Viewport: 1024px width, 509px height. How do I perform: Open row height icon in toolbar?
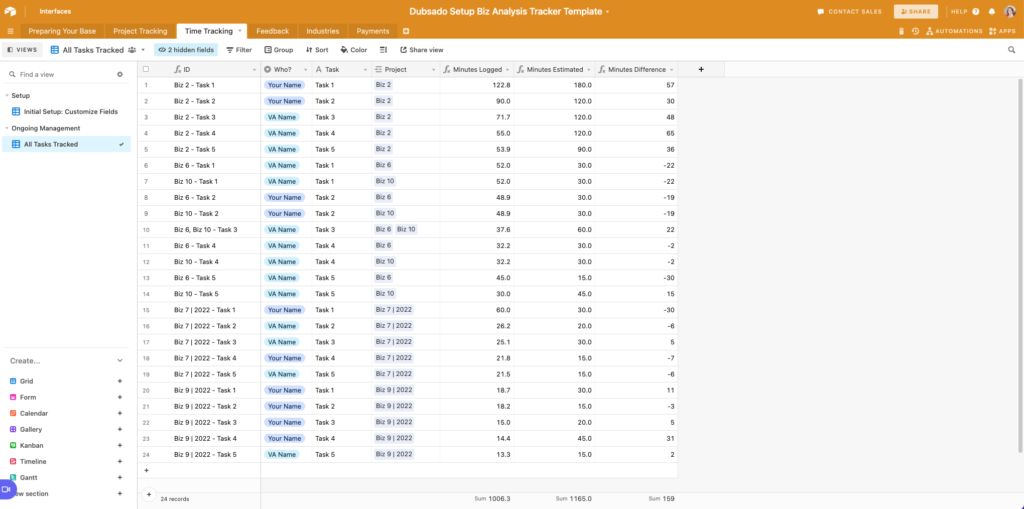pyautogui.click(x=383, y=50)
